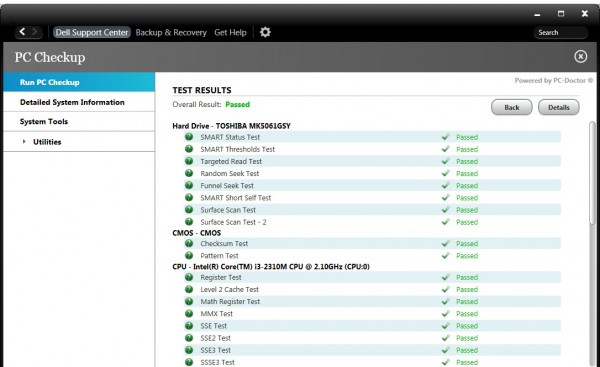
Task: Click help icon beside Random Seek Test
Action: tap(189, 173)
